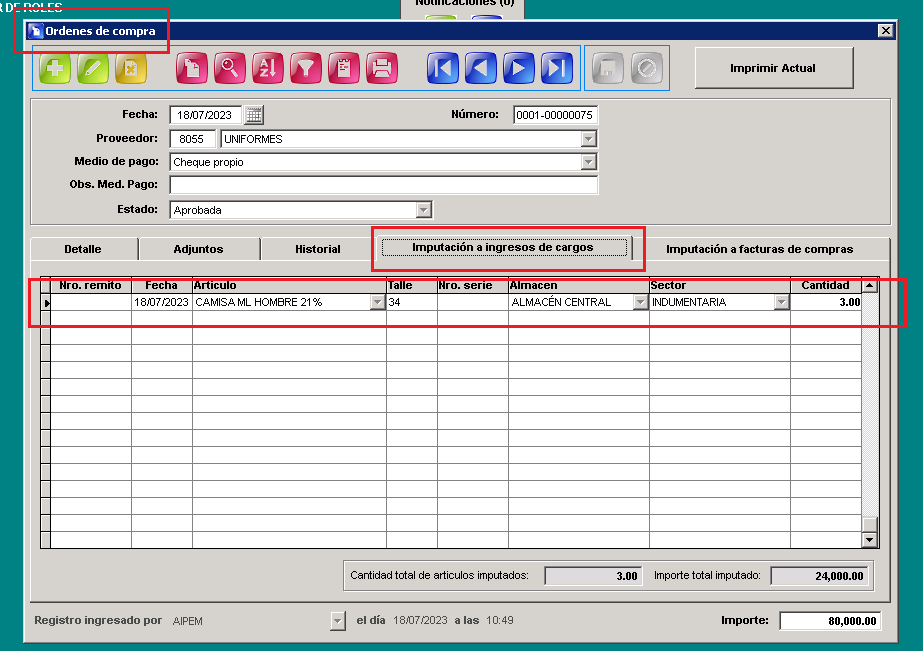Open the Estado dropdown showing Aprobada
This screenshot has height=651, width=923.
point(423,210)
